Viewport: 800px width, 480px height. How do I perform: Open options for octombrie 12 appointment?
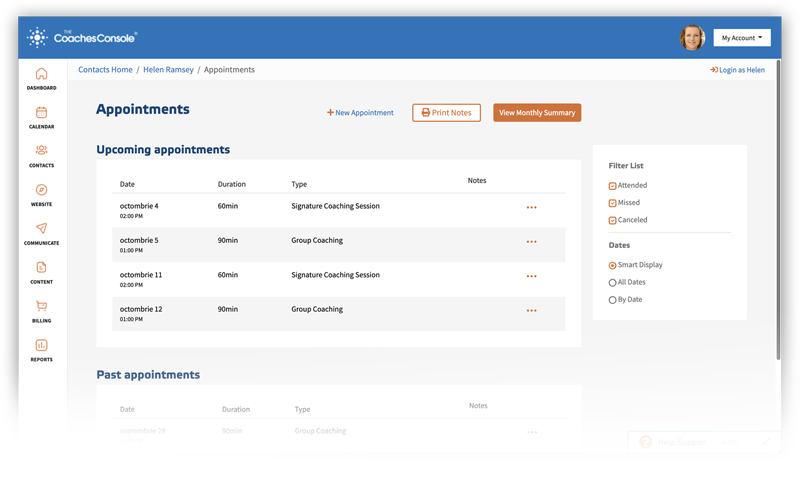click(x=531, y=311)
